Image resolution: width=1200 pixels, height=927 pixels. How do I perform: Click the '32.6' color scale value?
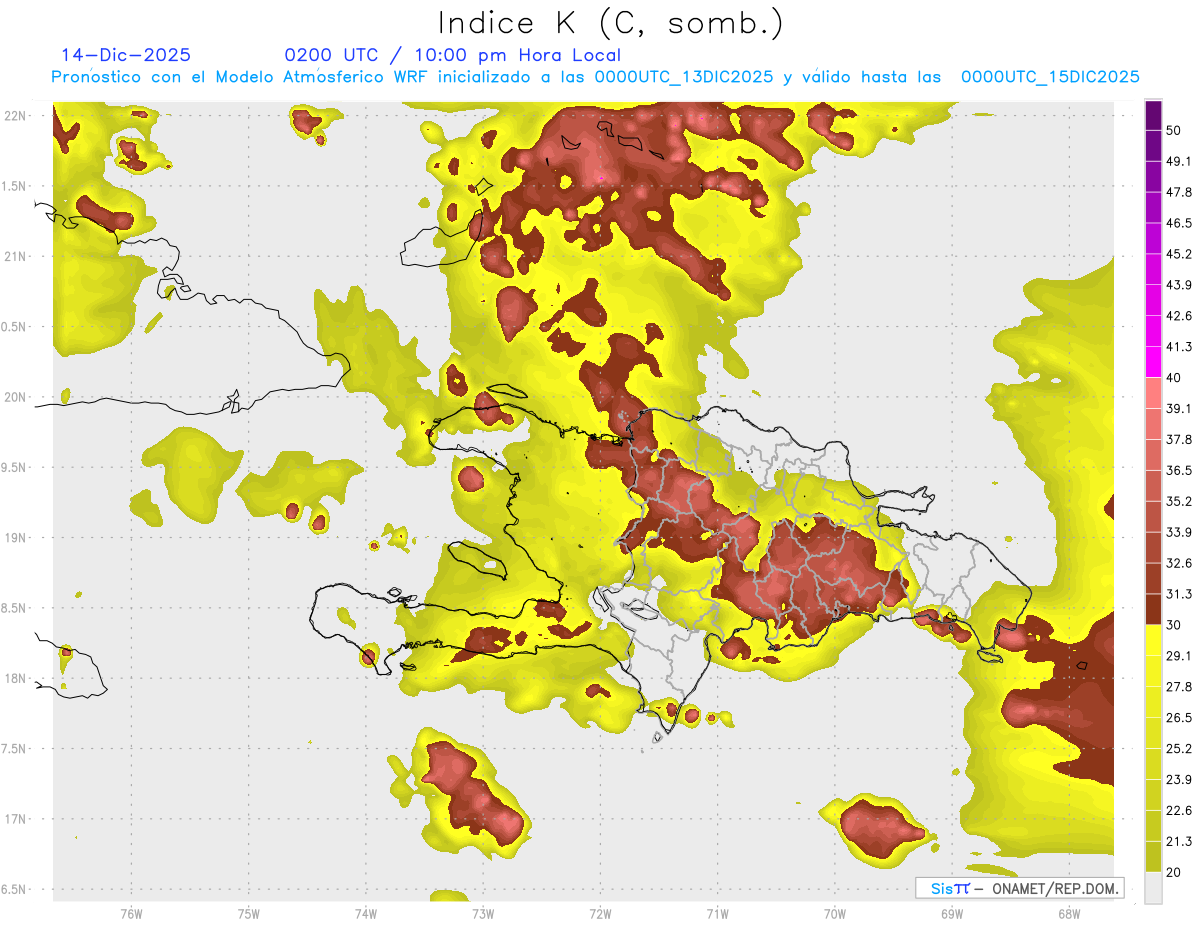pyautogui.click(x=1179, y=563)
